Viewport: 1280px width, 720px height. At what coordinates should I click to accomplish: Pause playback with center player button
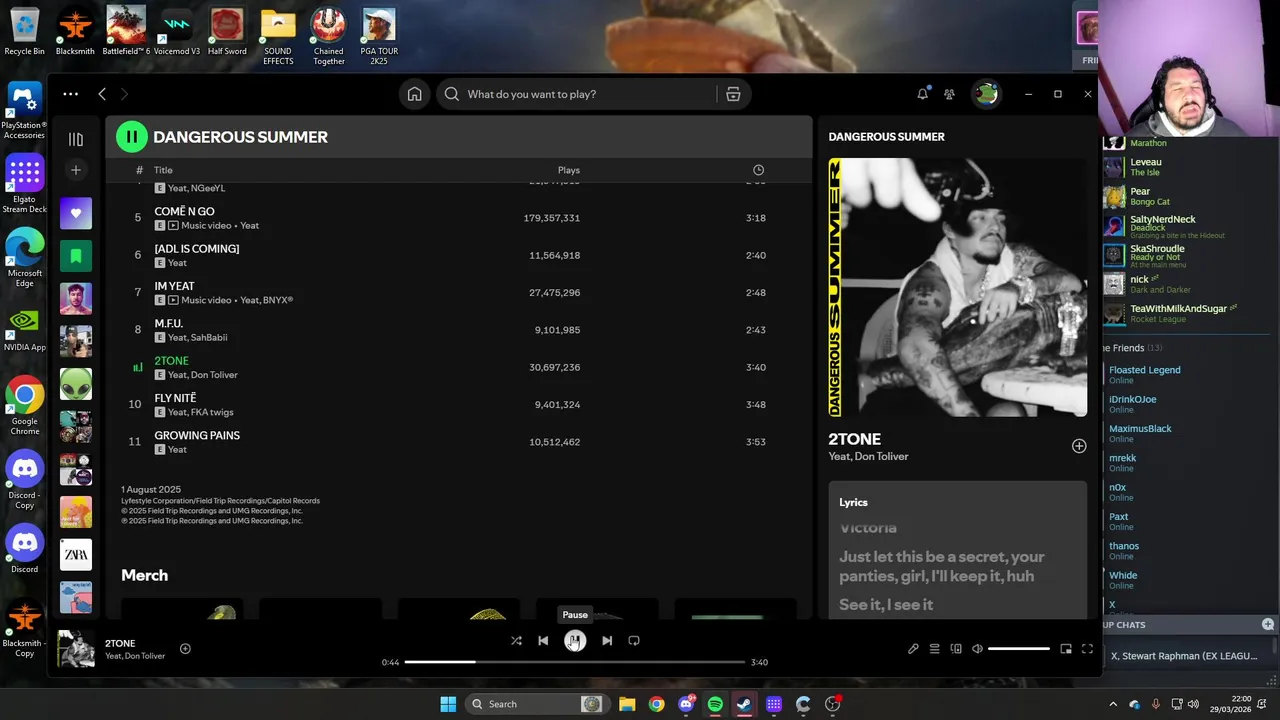tap(575, 641)
